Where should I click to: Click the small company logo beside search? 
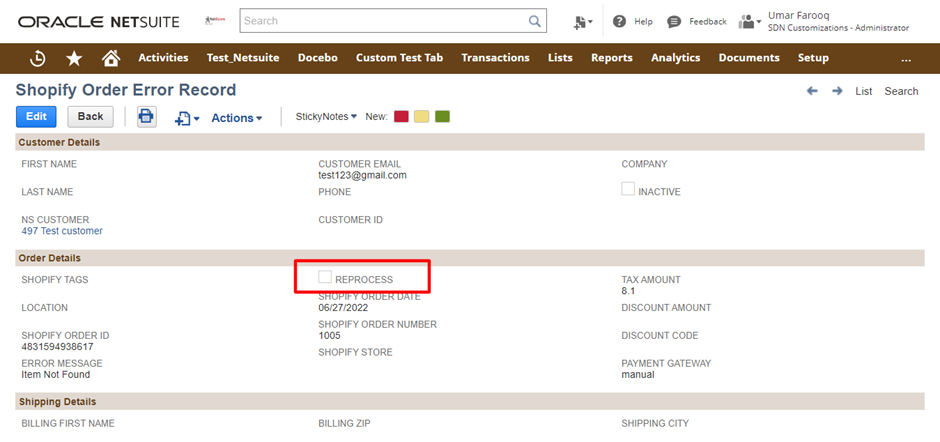pyautogui.click(x=215, y=20)
